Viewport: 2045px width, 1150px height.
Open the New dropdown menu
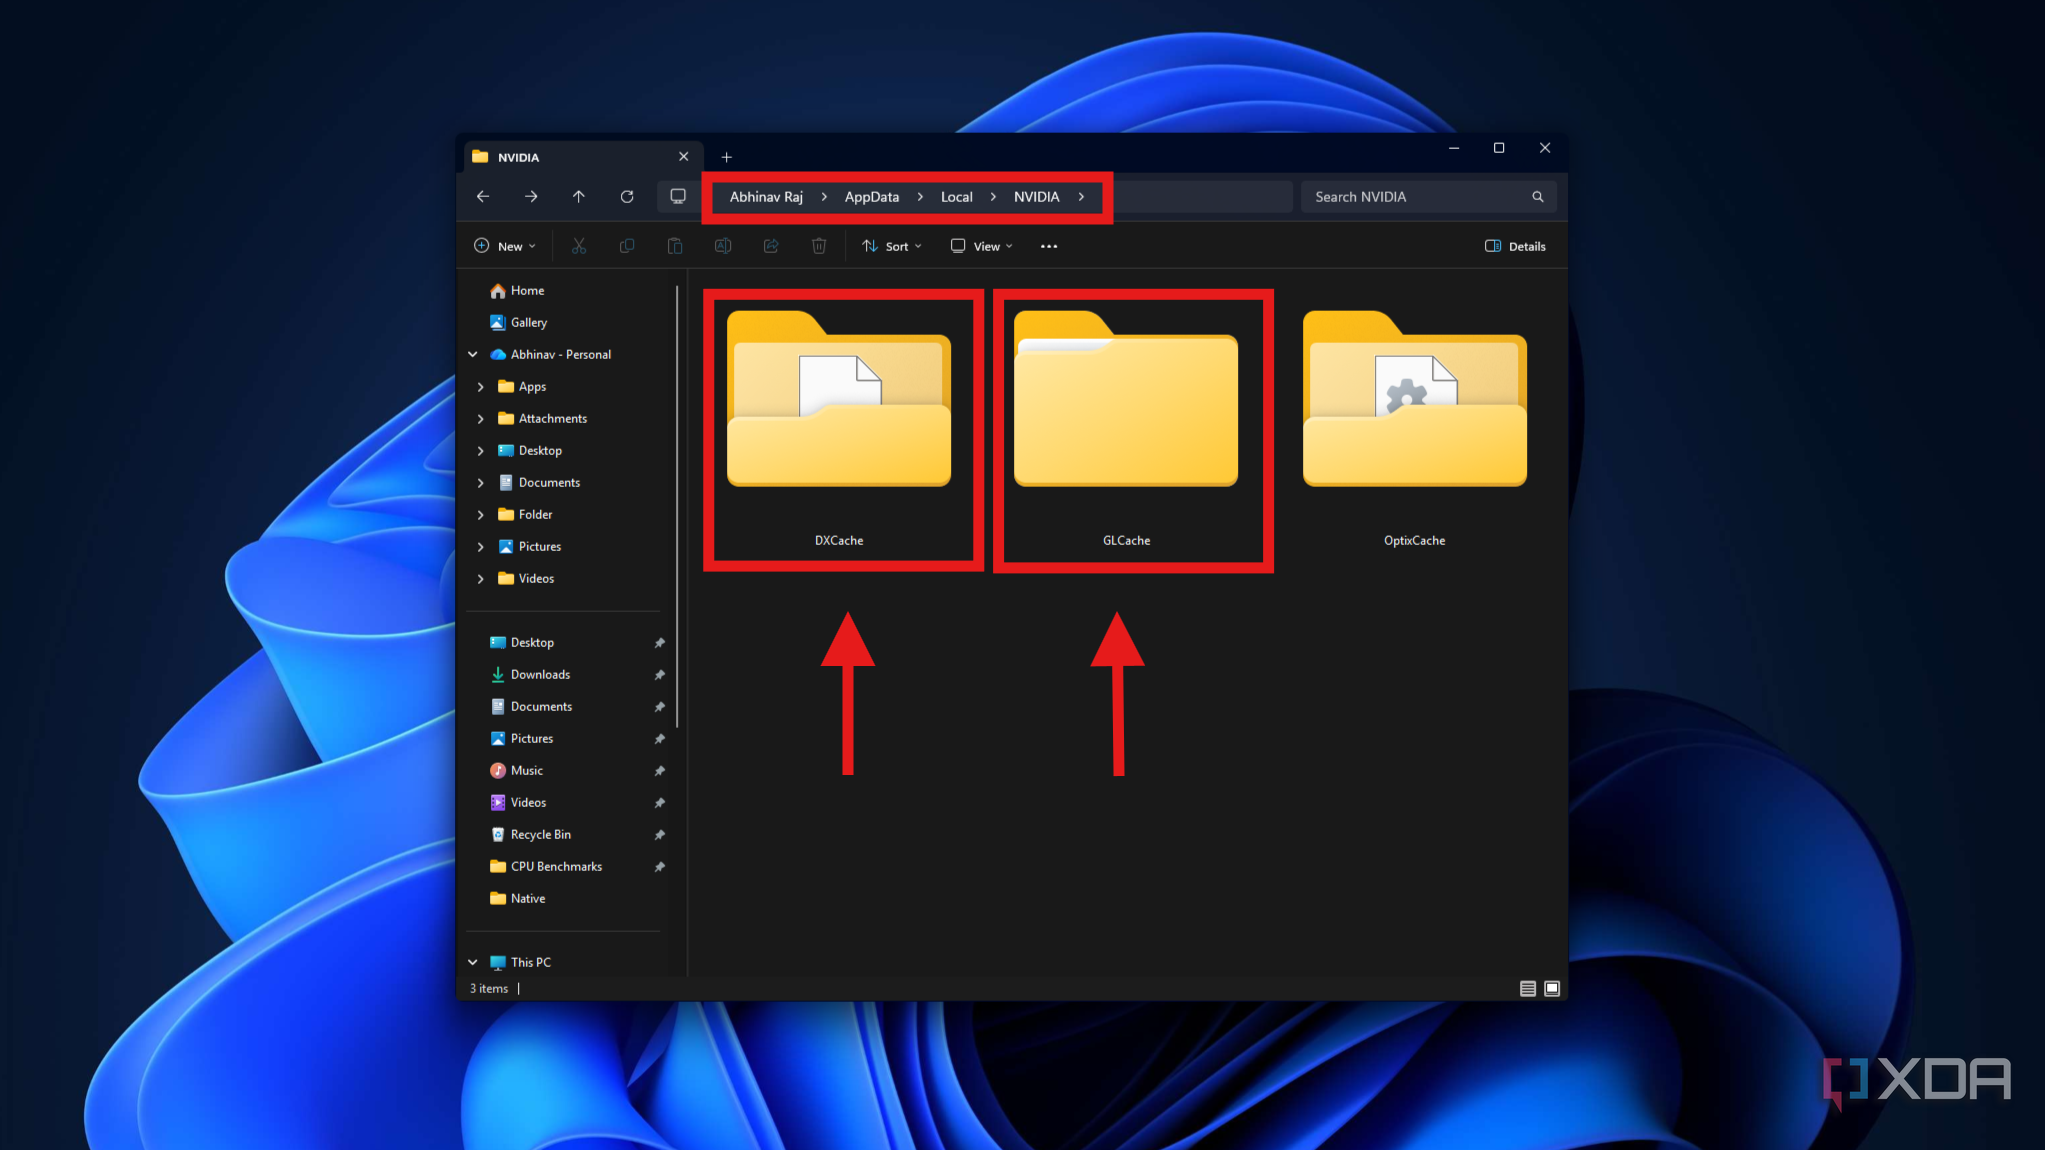click(x=505, y=246)
